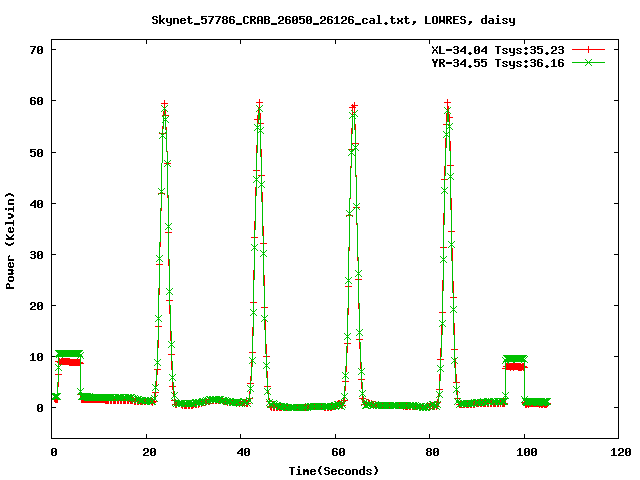Image resolution: width=640 pixels, height=480 pixels.
Task: Click the x-axis tick label 80
Action: tap(432, 452)
